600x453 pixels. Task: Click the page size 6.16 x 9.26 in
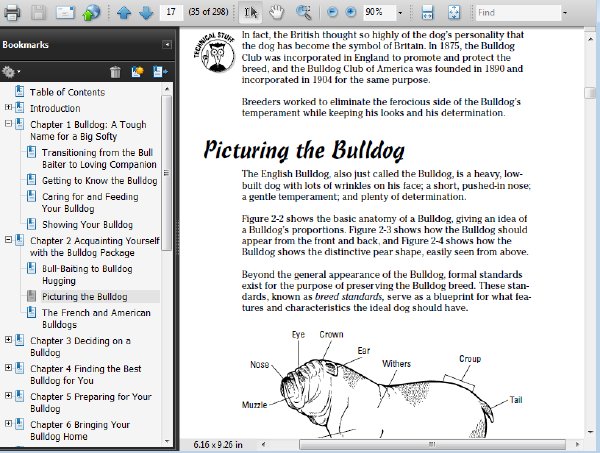coord(218,445)
